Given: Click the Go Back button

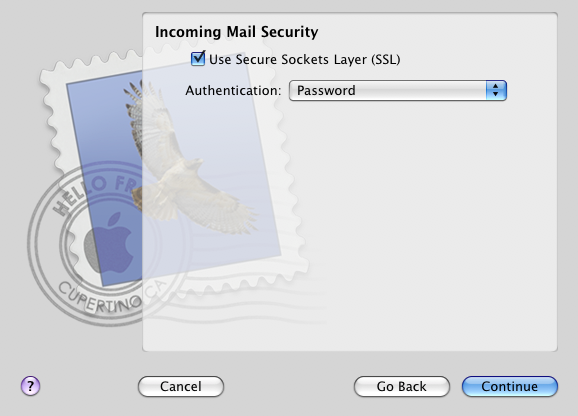Looking at the screenshot, I should coord(401,387).
